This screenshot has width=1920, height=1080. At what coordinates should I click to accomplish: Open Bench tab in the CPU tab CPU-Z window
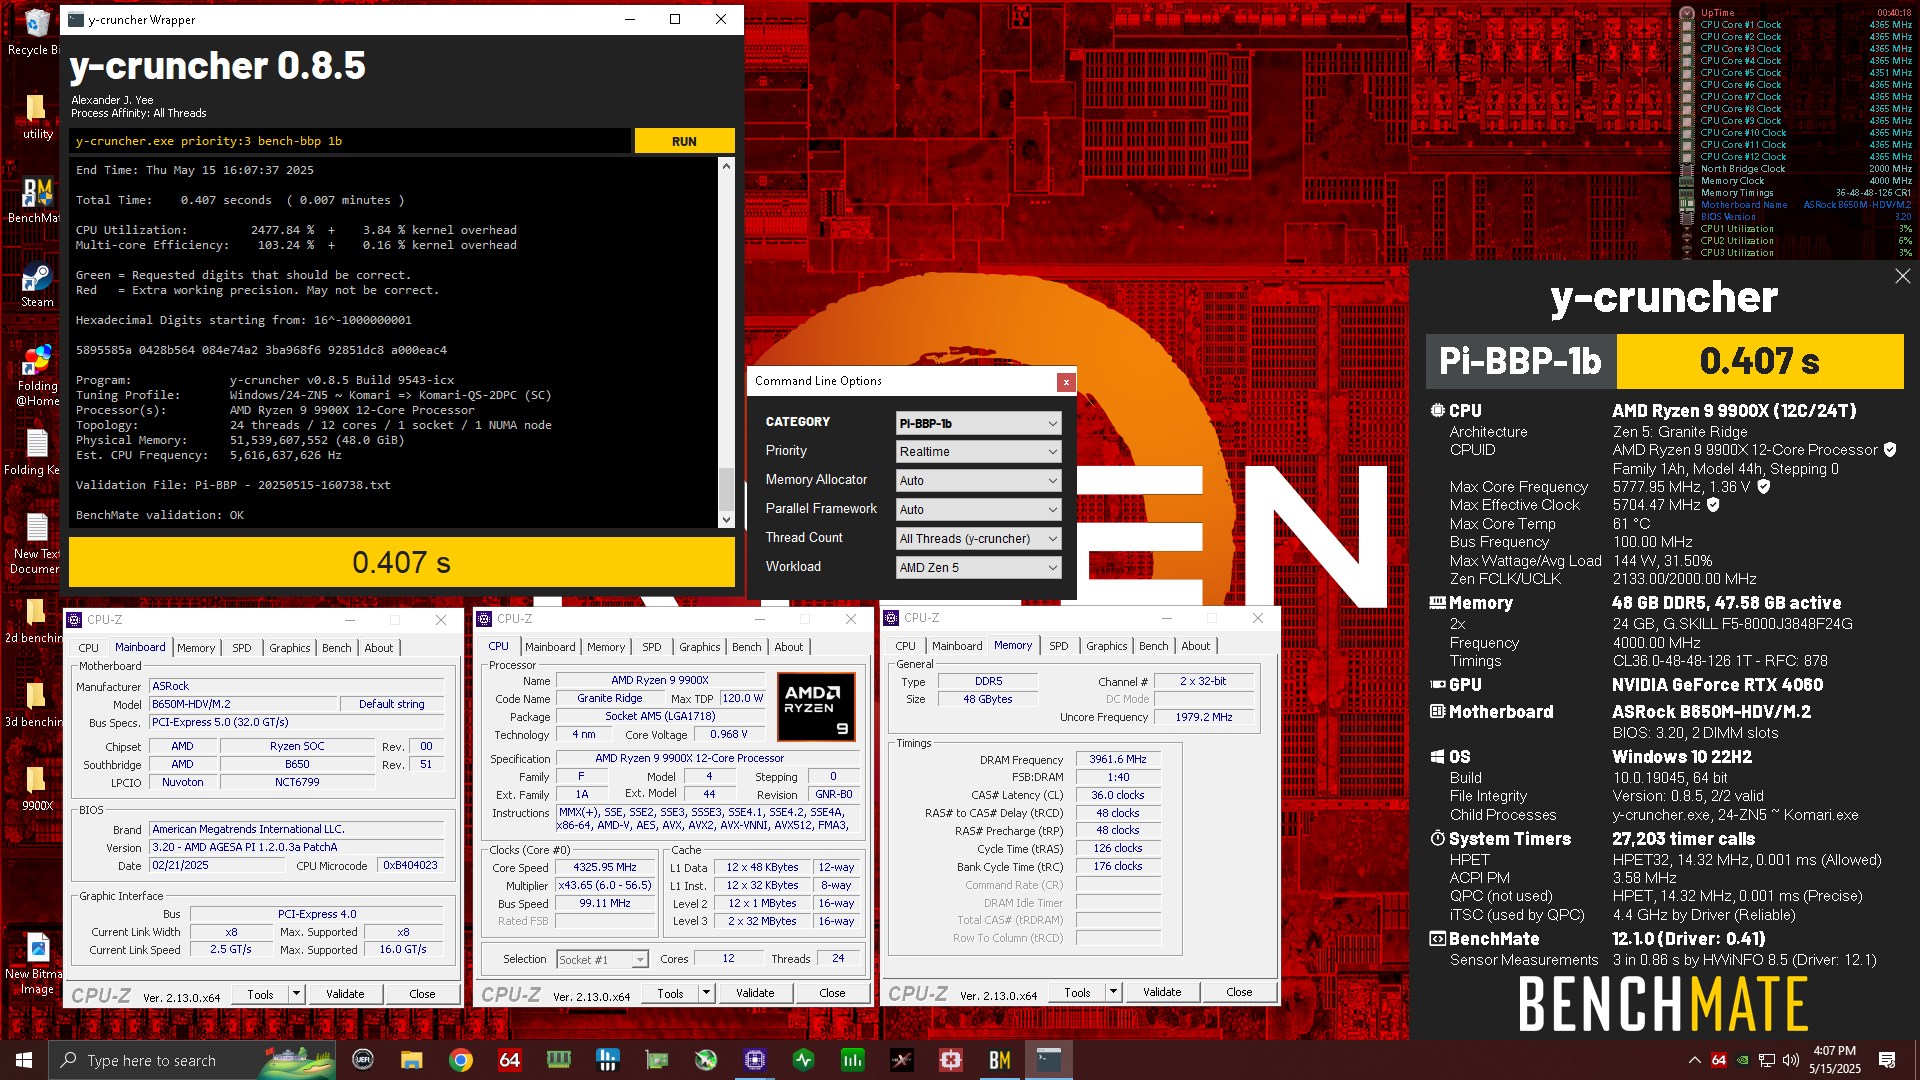[x=746, y=647]
